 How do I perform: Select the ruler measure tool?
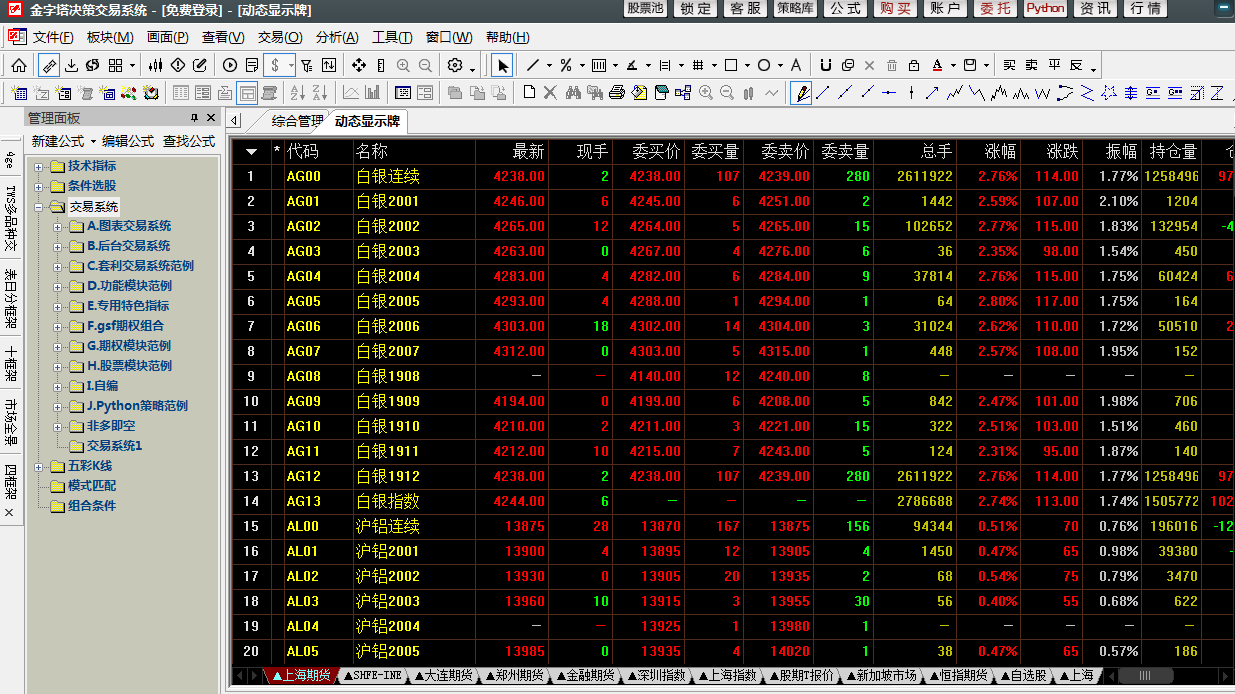pyautogui.click(x=49, y=65)
